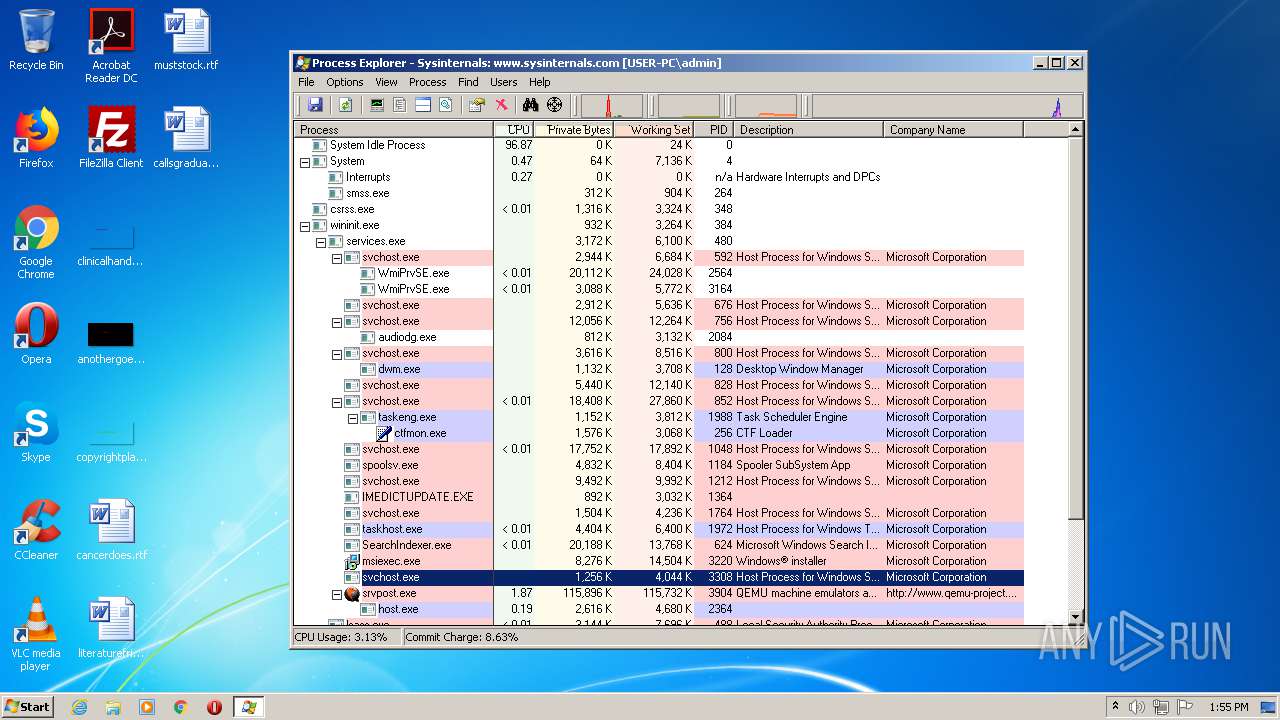The height and width of the screenshot is (720, 1280).
Task: Click the volume icon in system tray
Action: point(1137,707)
